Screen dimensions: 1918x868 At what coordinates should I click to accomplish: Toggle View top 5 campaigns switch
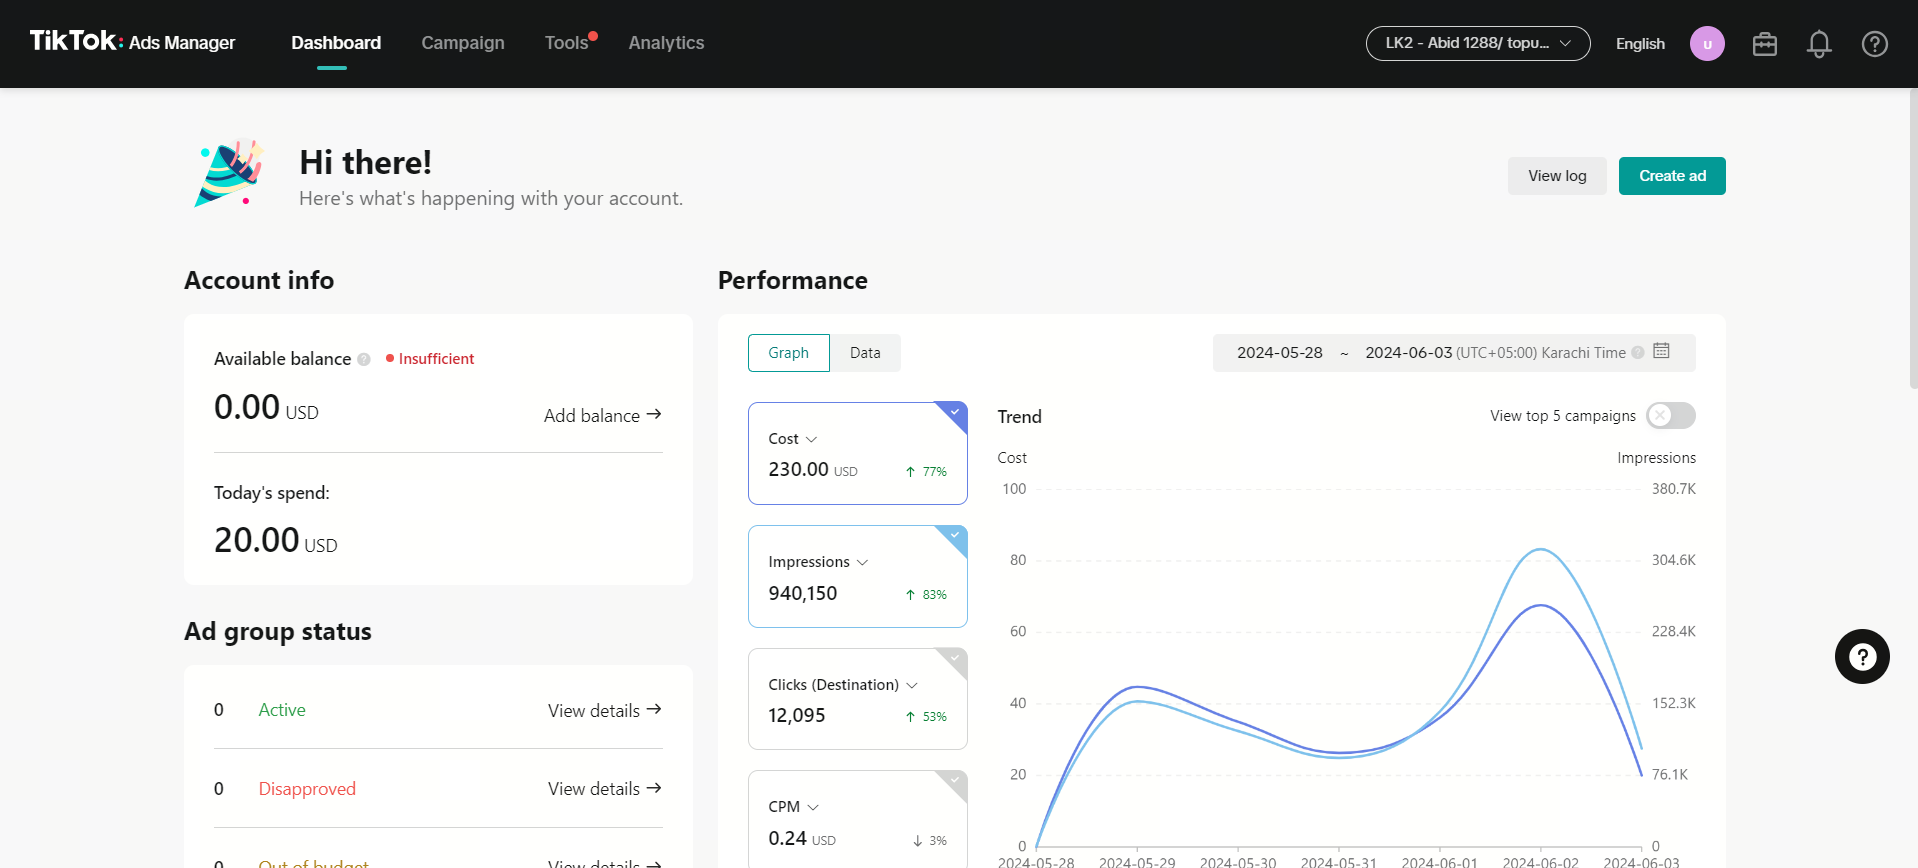(1671, 415)
